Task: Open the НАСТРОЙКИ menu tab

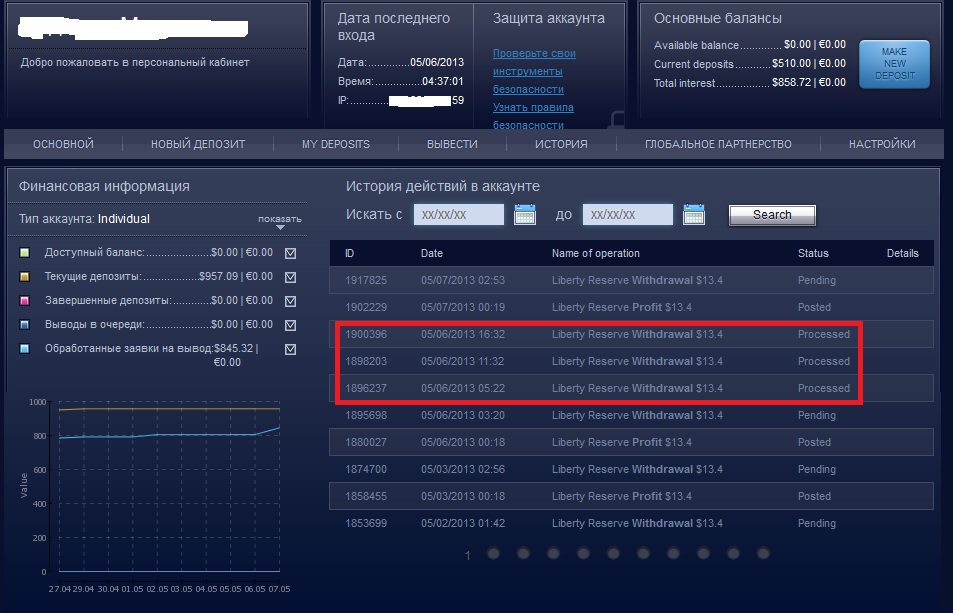Action: [882, 144]
